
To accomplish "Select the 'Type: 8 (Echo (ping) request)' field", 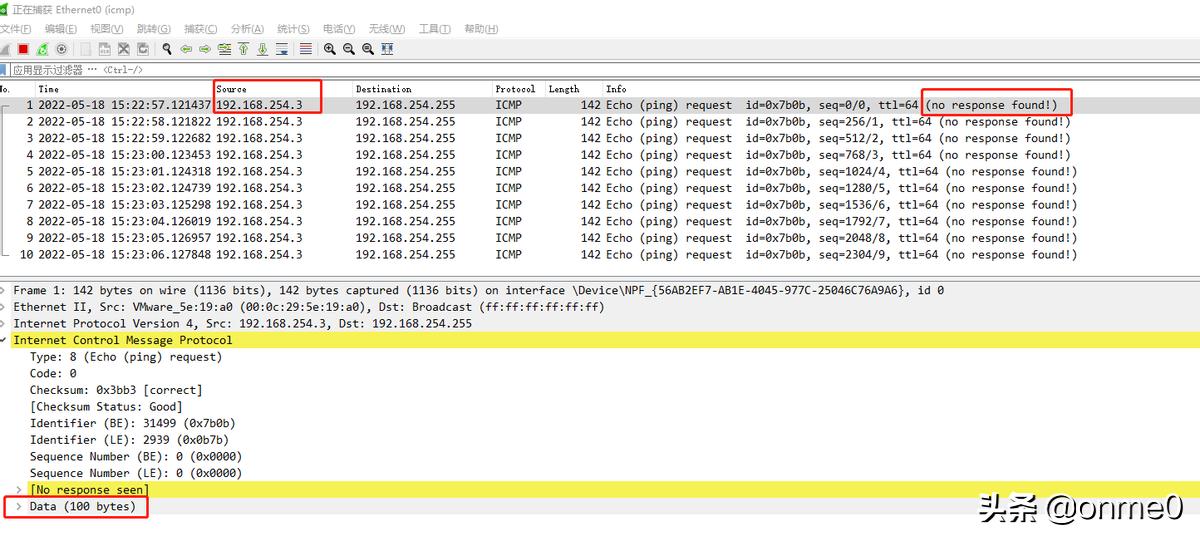I will coord(126,357).
